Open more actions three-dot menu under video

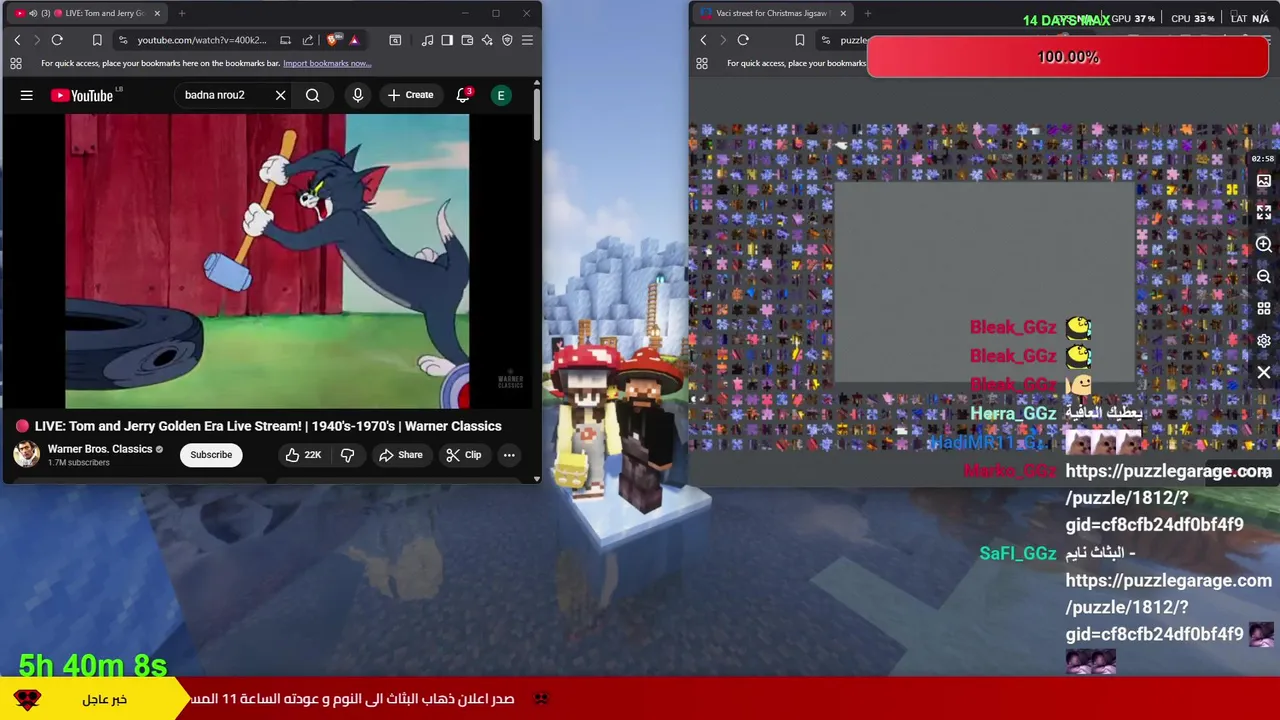coord(509,455)
